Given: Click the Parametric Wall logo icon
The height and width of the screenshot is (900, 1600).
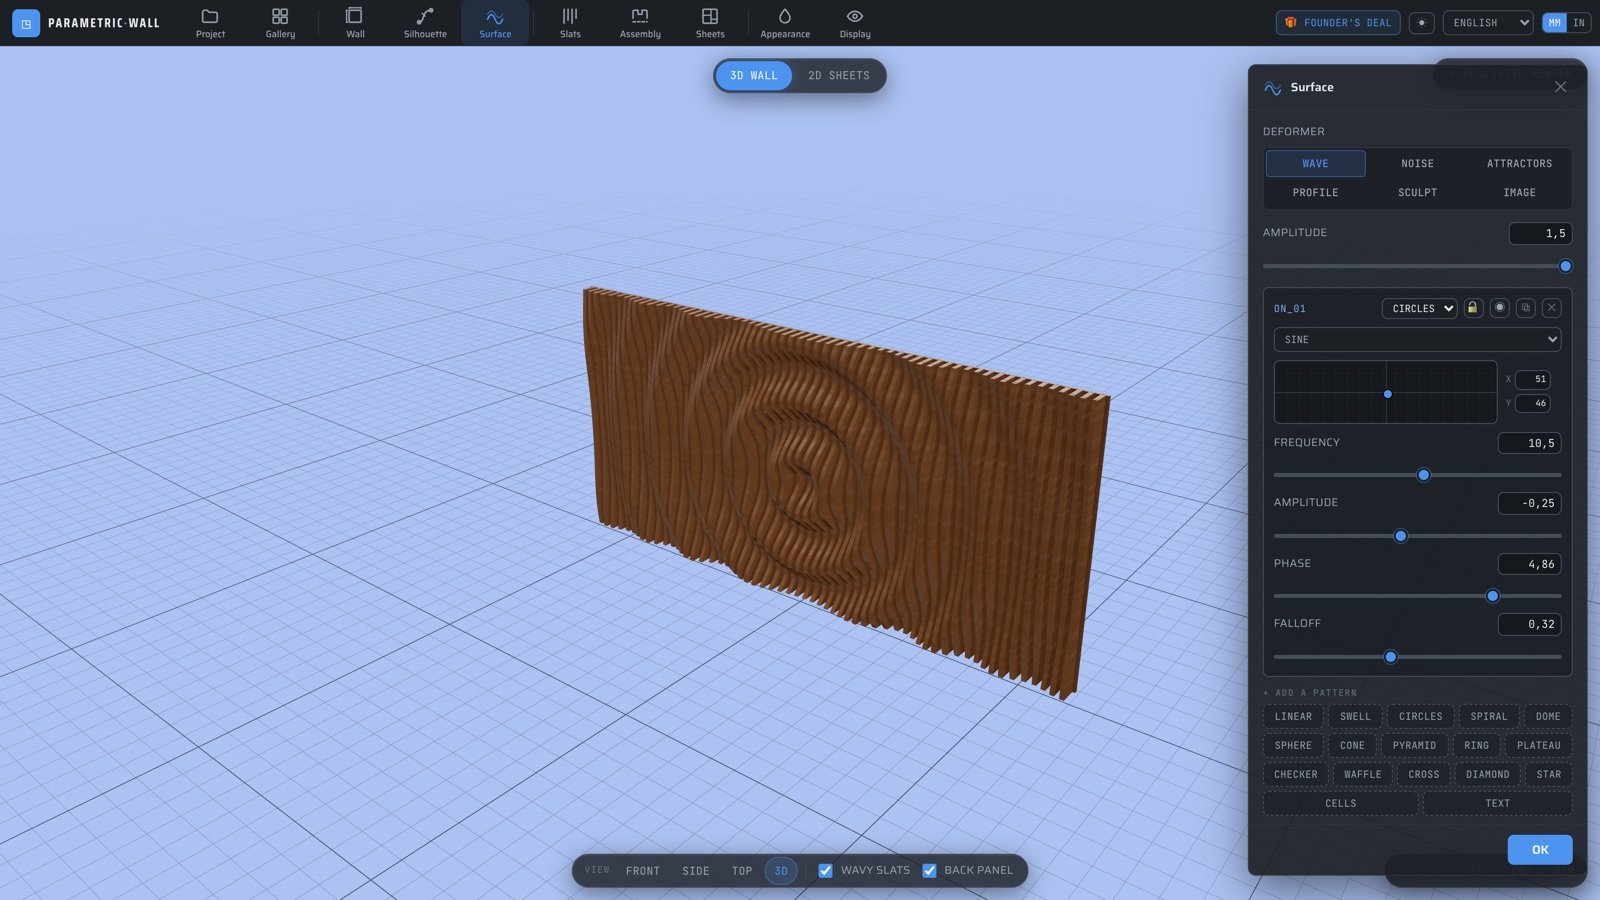Looking at the screenshot, I should pos(26,23).
